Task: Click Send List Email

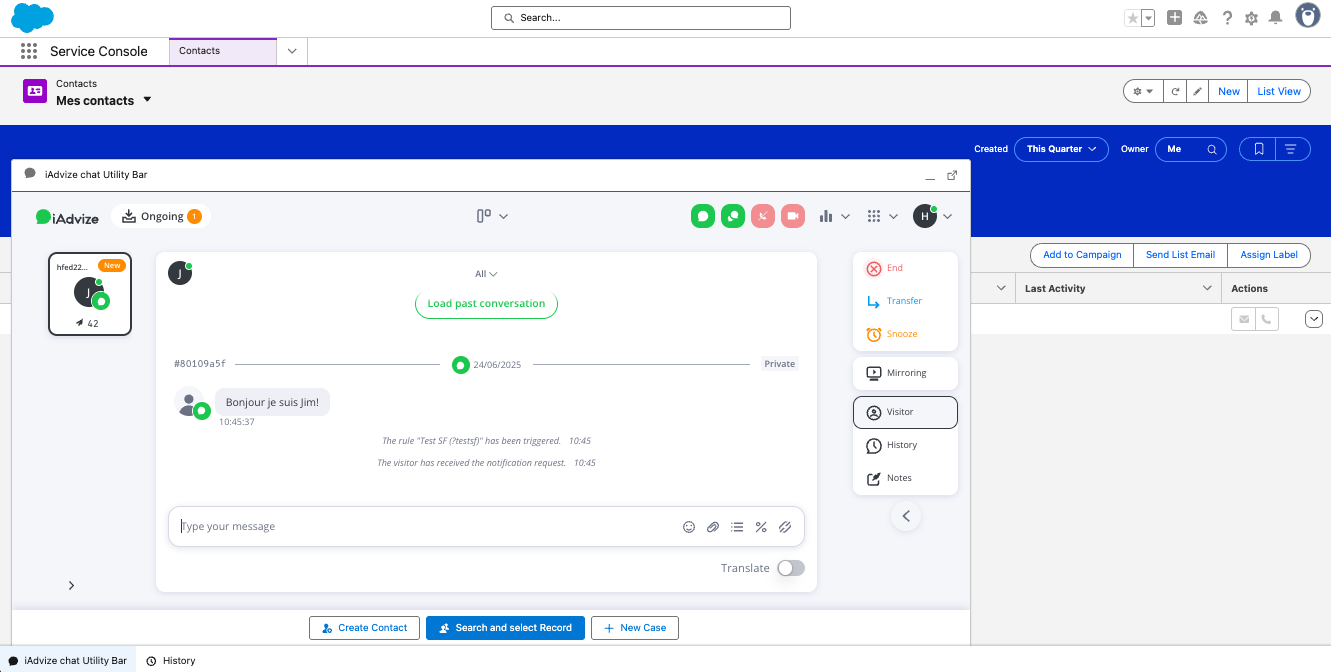Action: (x=1180, y=255)
